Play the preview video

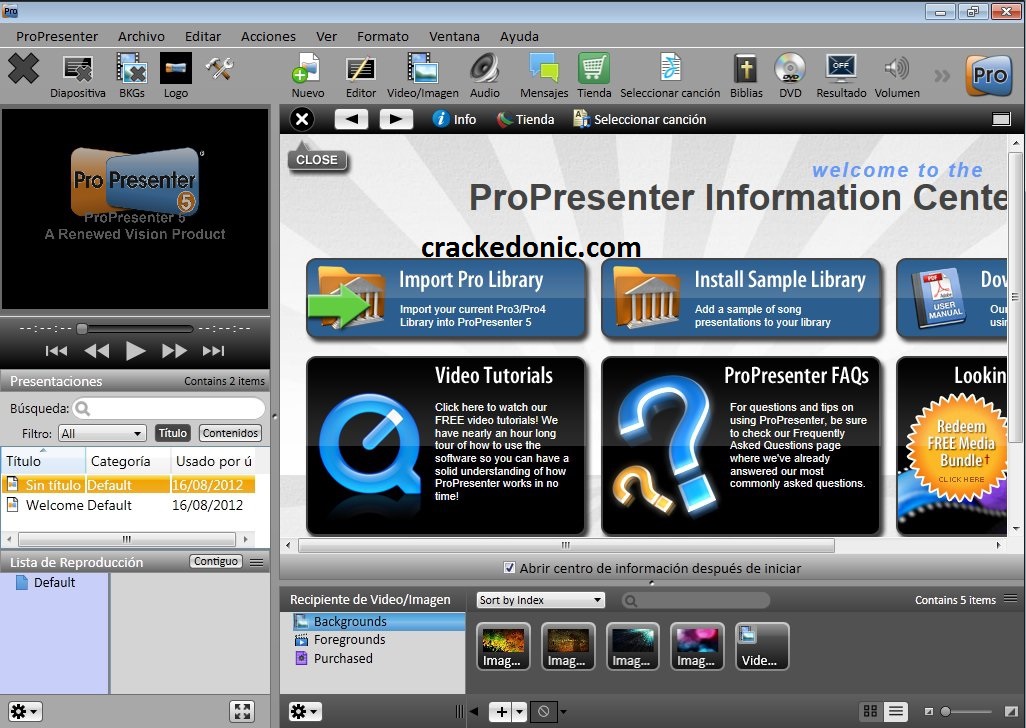(x=135, y=351)
